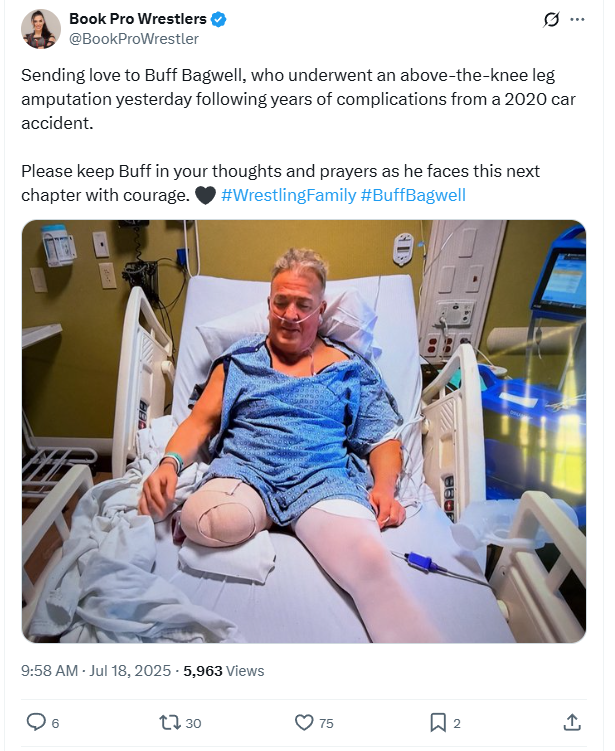Enlarge the hospital bed photo
The image size is (615, 751).
[303, 430]
